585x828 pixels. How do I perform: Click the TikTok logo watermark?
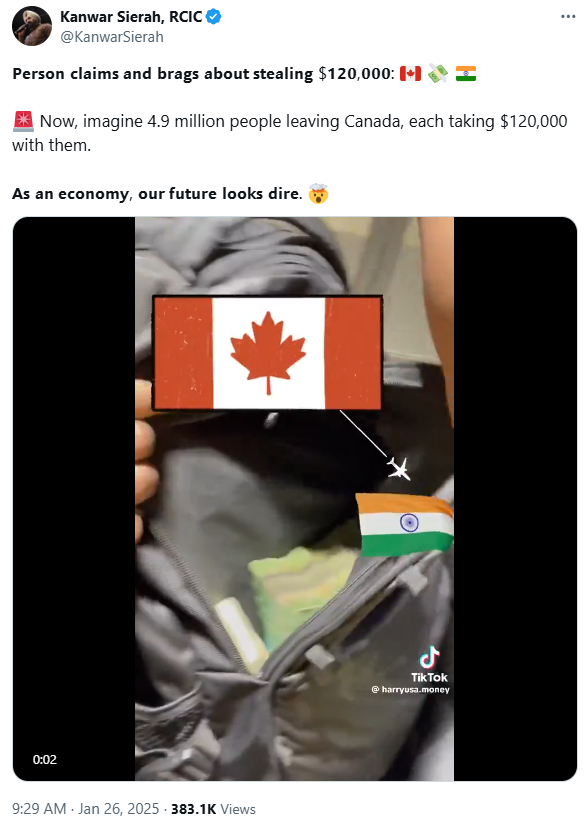(x=429, y=664)
